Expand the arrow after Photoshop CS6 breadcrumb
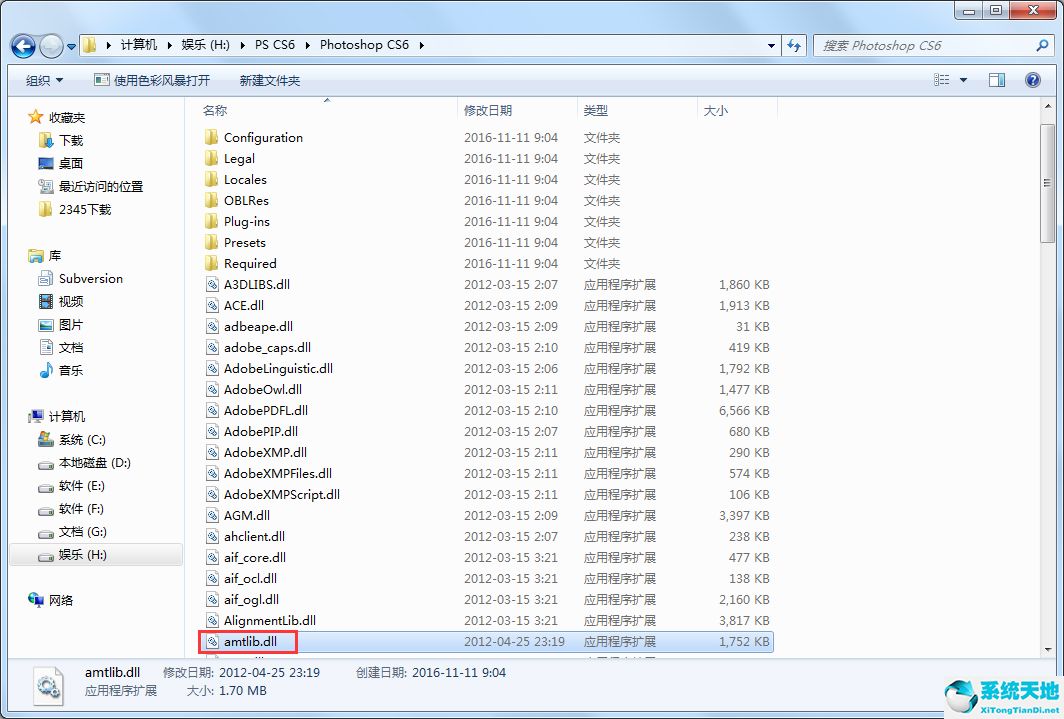This screenshot has height=719, width=1064. [x=421, y=45]
